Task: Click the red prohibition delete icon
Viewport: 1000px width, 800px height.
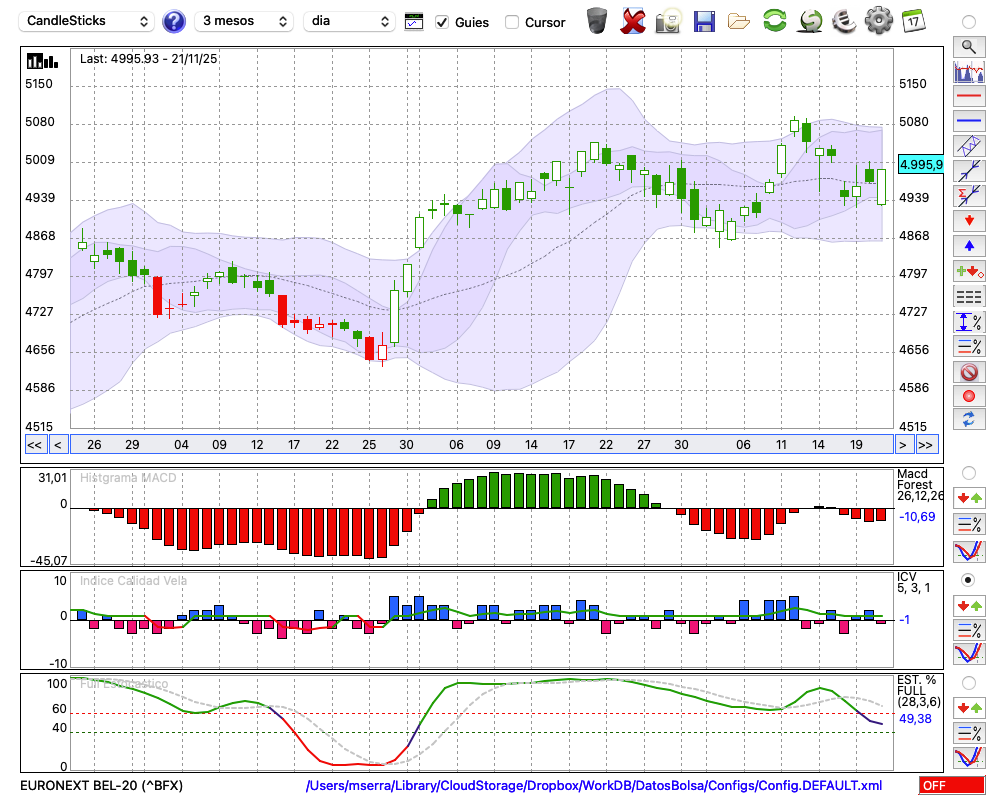Action: coord(968,372)
